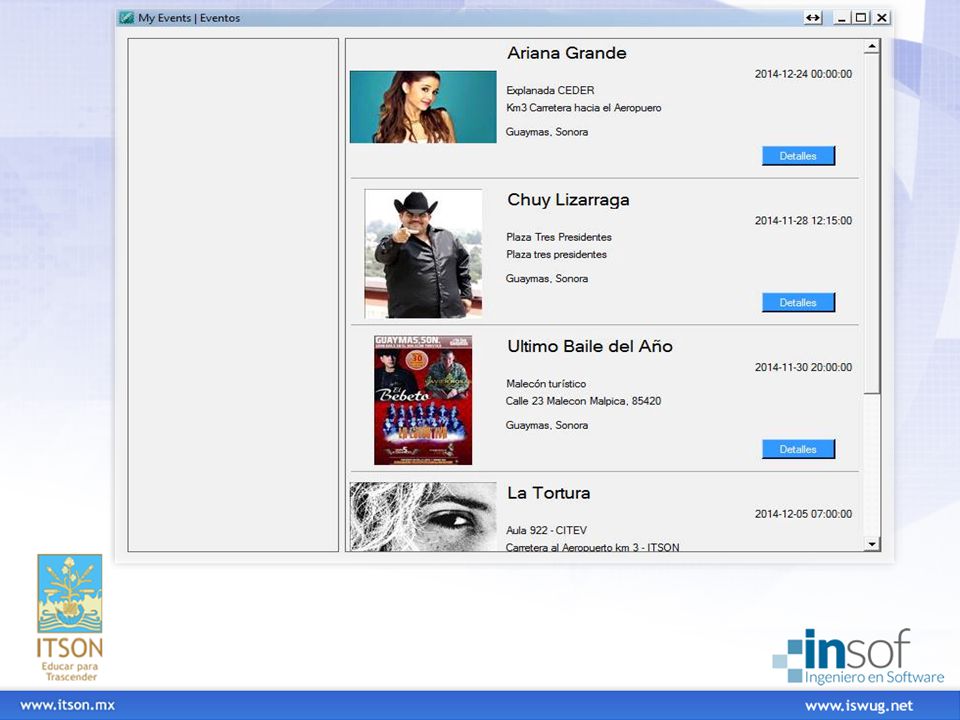Select the La Tortura event image
The width and height of the screenshot is (960, 720).
coord(423,517)
